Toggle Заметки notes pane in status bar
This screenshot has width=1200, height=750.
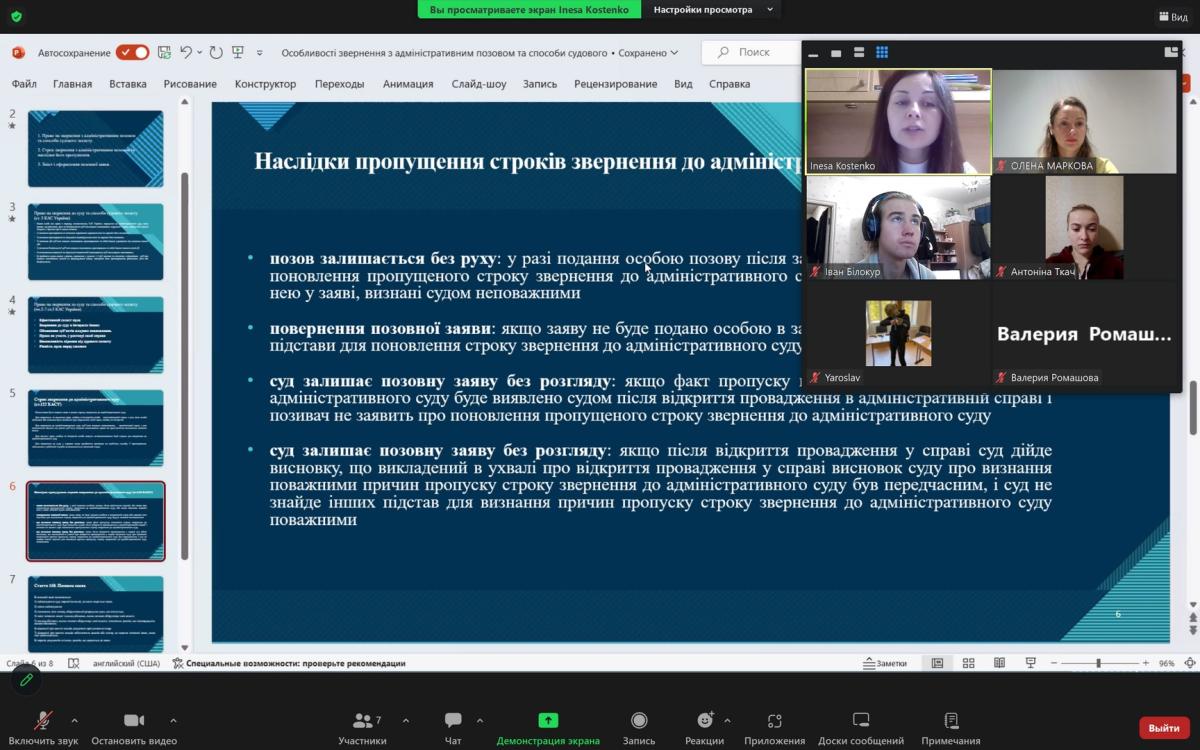point(886,663)
